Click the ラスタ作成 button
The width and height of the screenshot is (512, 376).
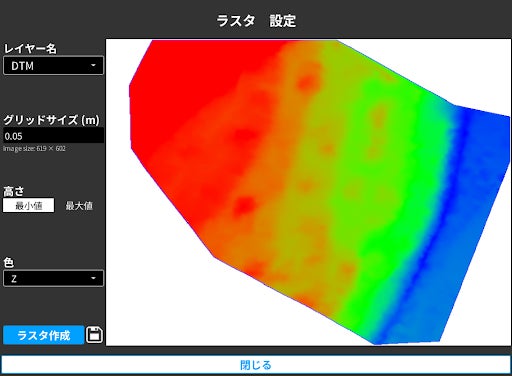[43, 335]
